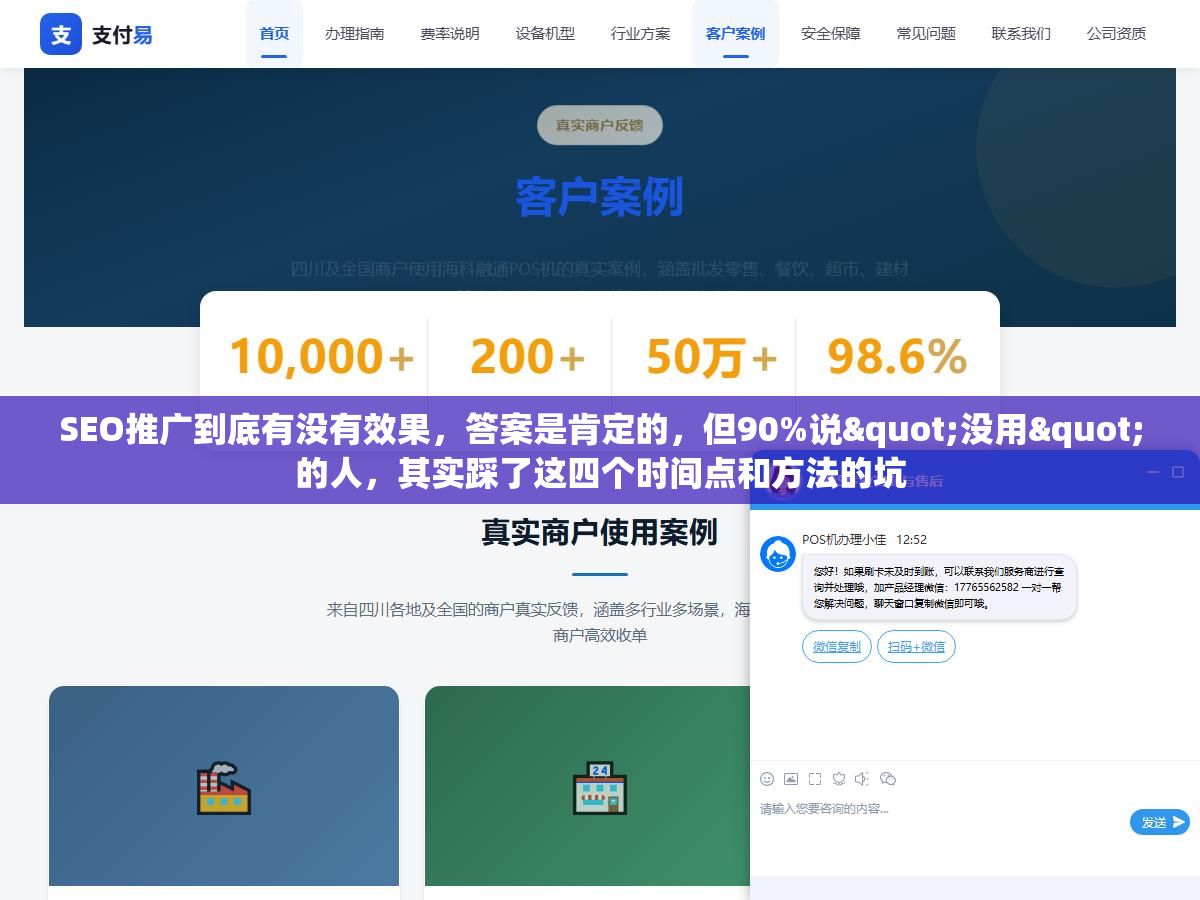Open 常见问题 navigation item
Image resolution: width=1200 pixels, height=900 pixels.
(926, 33)
